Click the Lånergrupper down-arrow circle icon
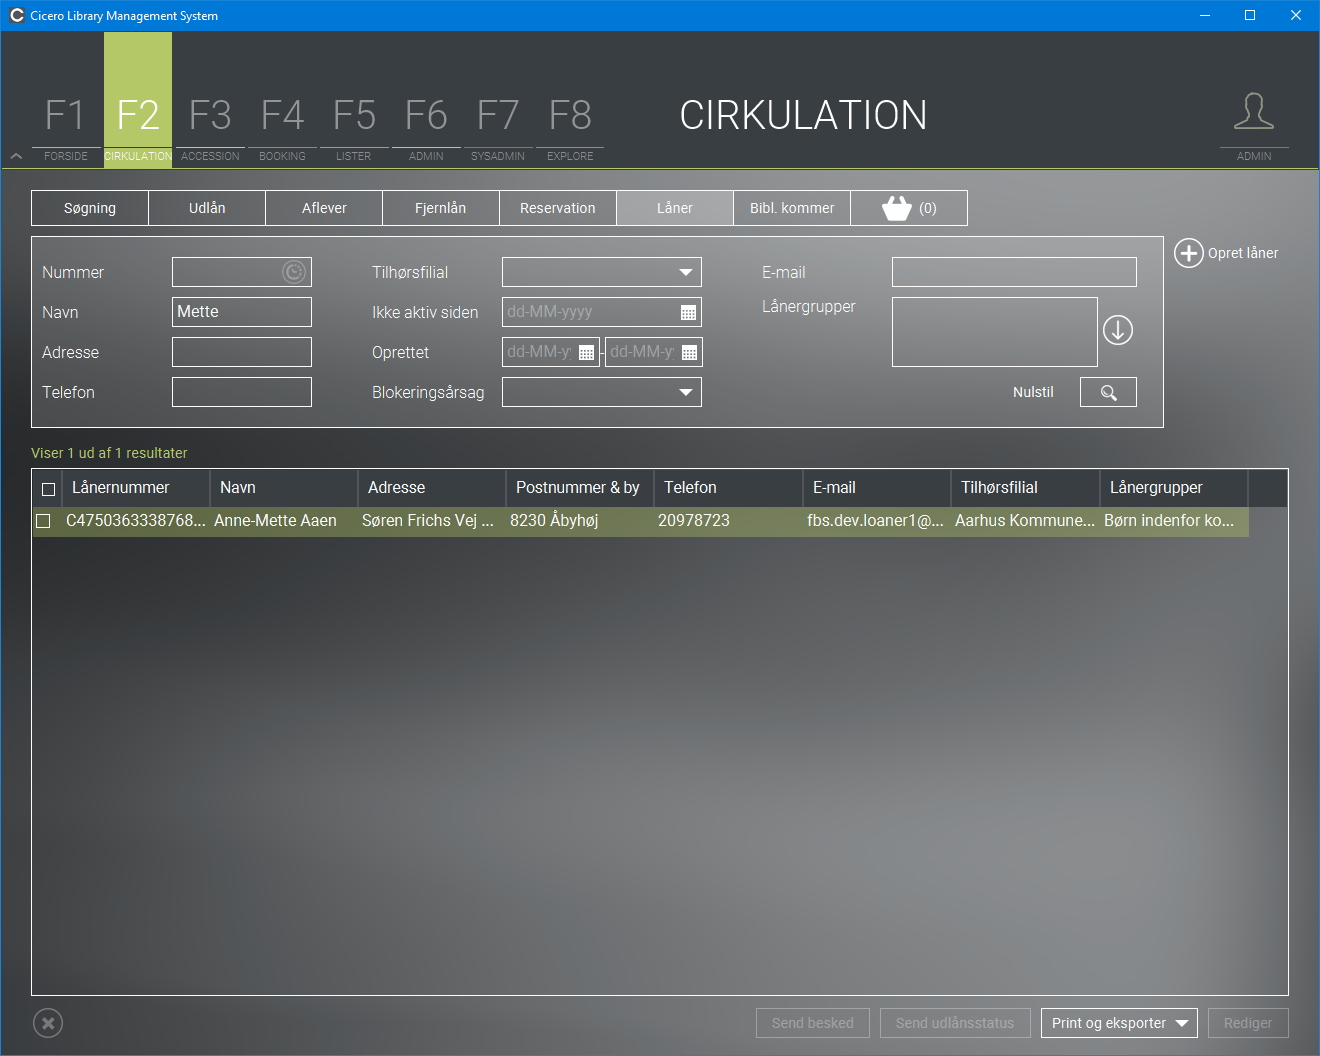The height and width of the screenshot is (1056, 1320). tap(1117, 330)
